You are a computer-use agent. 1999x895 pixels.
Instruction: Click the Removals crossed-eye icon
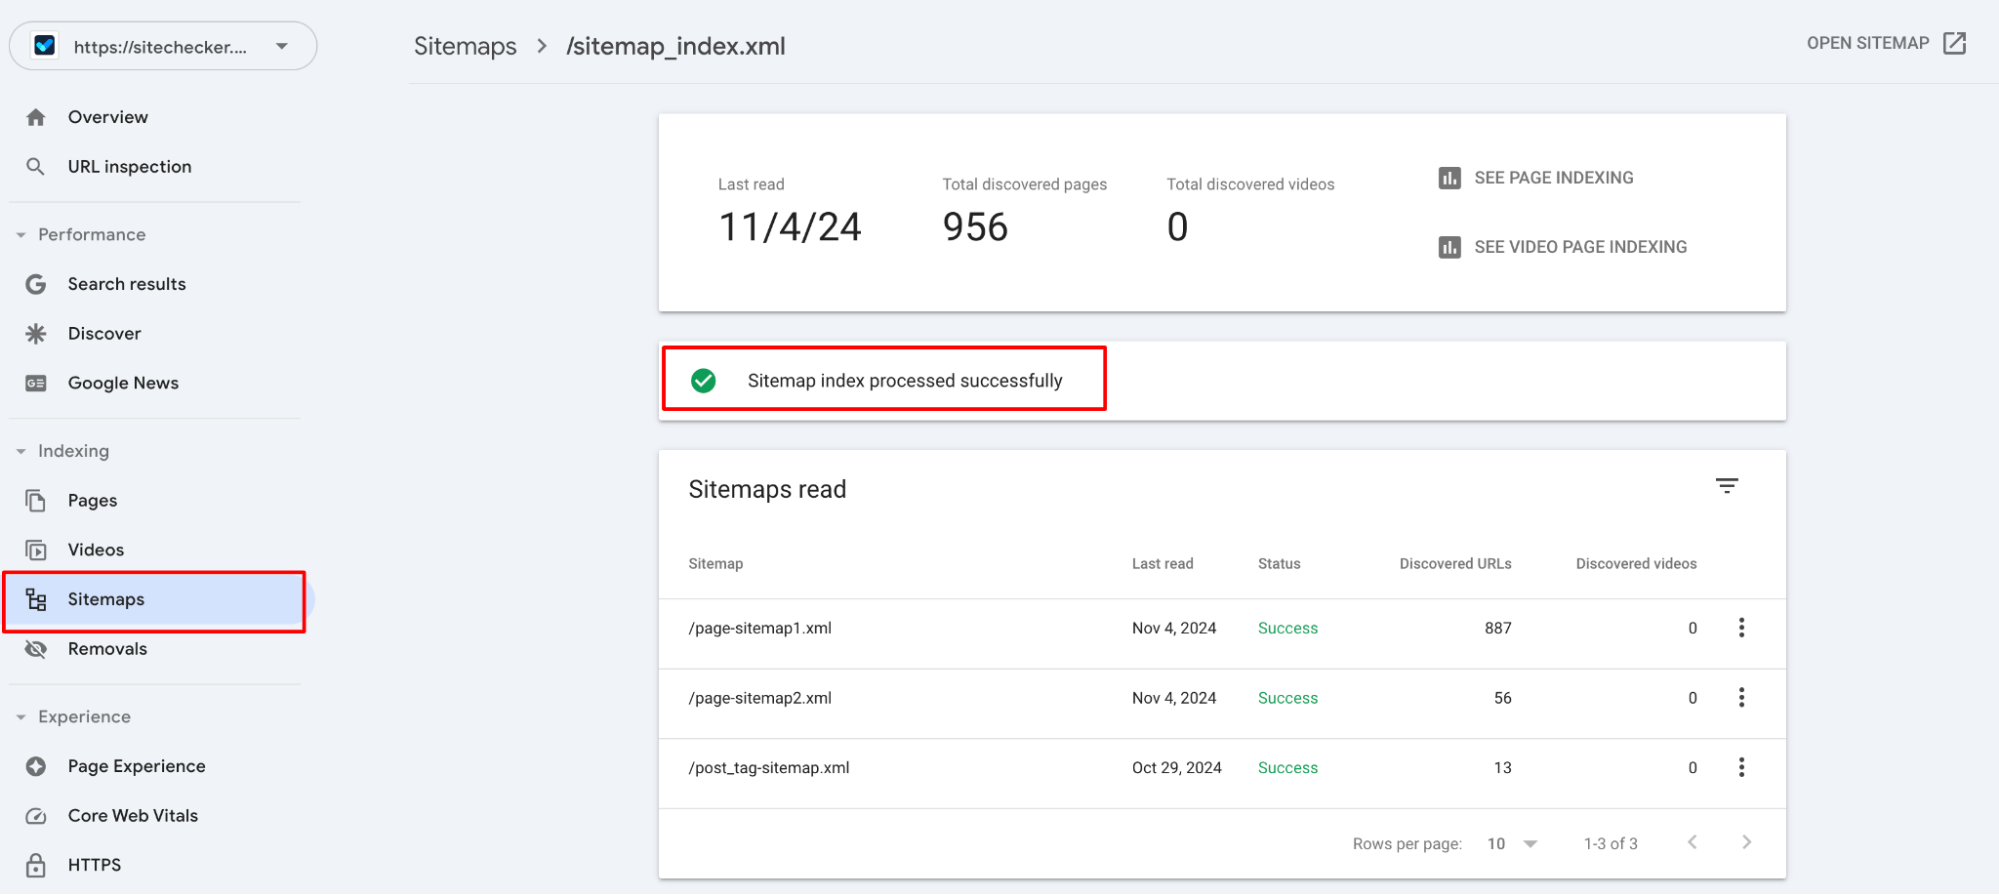tap(36, 649)
